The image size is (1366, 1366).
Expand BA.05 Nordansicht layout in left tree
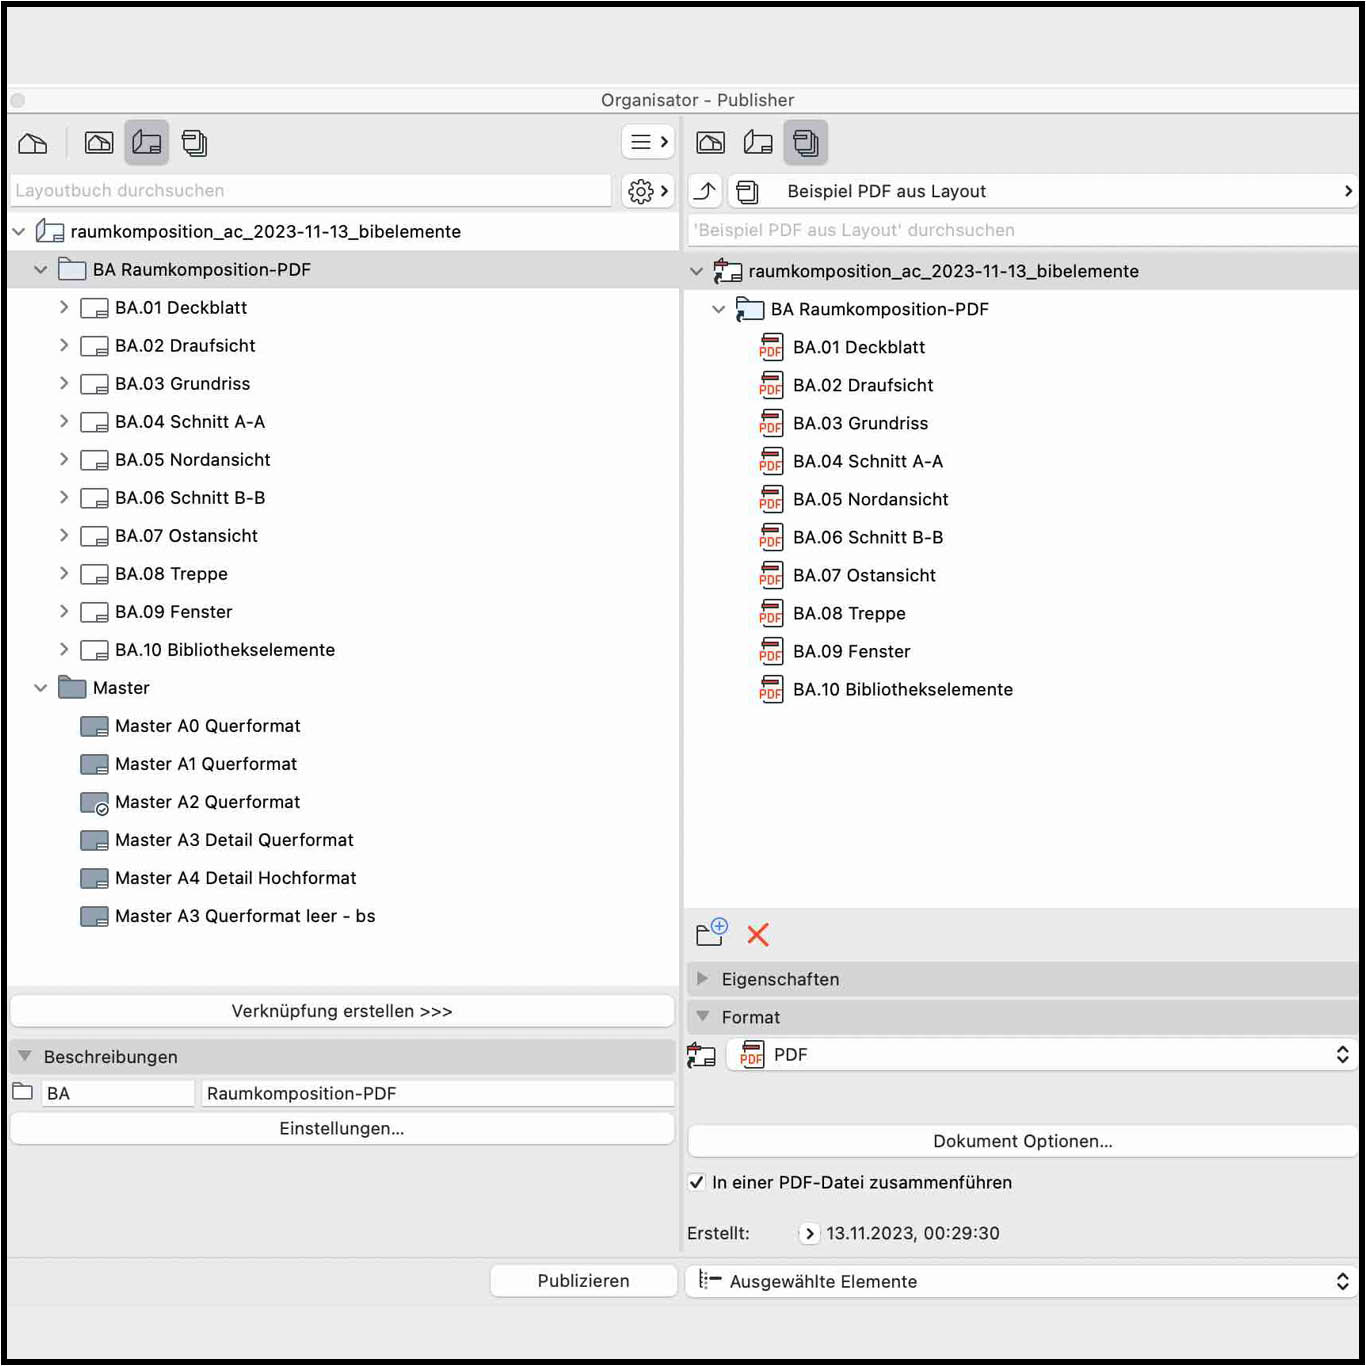(x=63, y=459)
